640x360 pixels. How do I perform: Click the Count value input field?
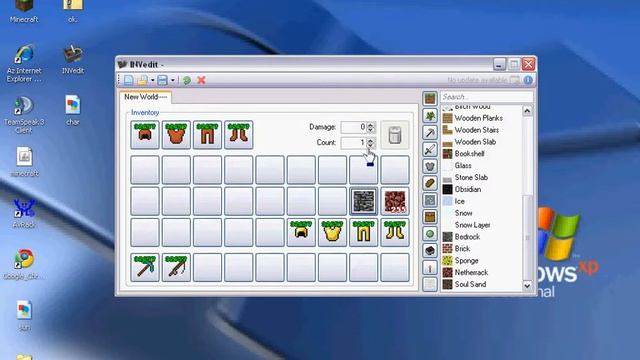point(353,142)
